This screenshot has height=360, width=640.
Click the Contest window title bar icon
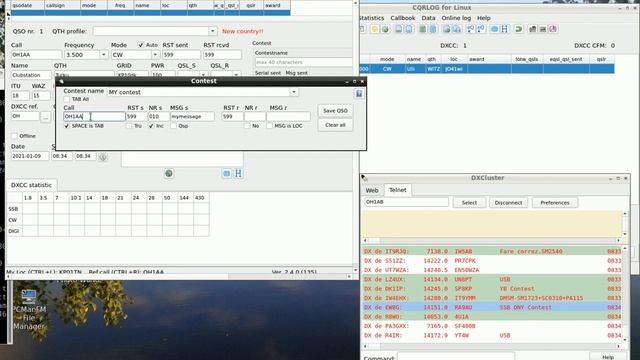click(61, 81)
